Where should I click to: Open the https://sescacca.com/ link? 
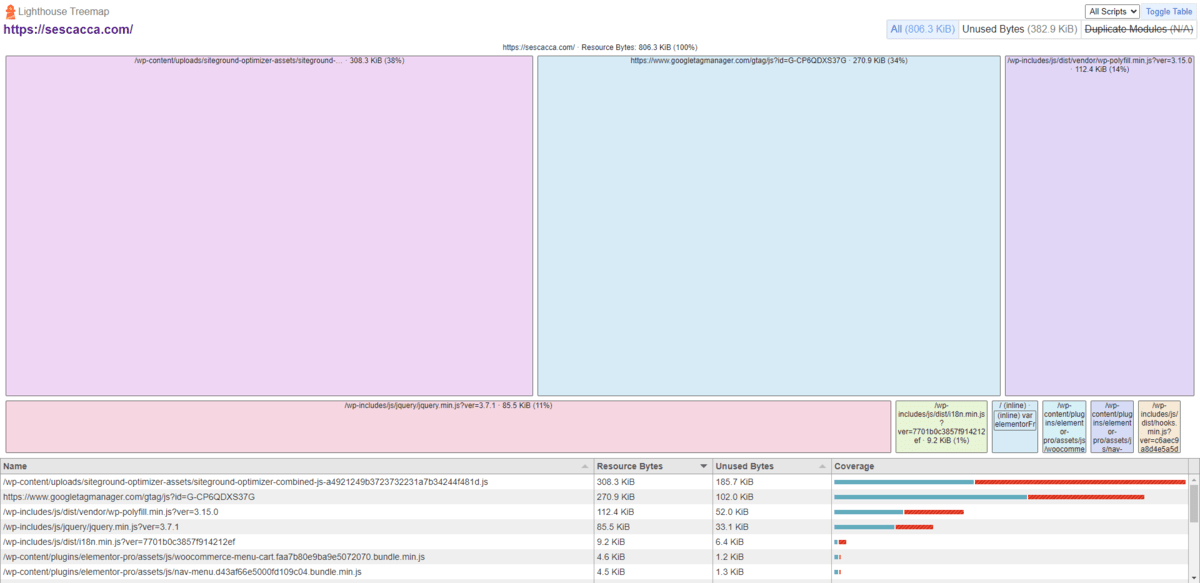68,29
